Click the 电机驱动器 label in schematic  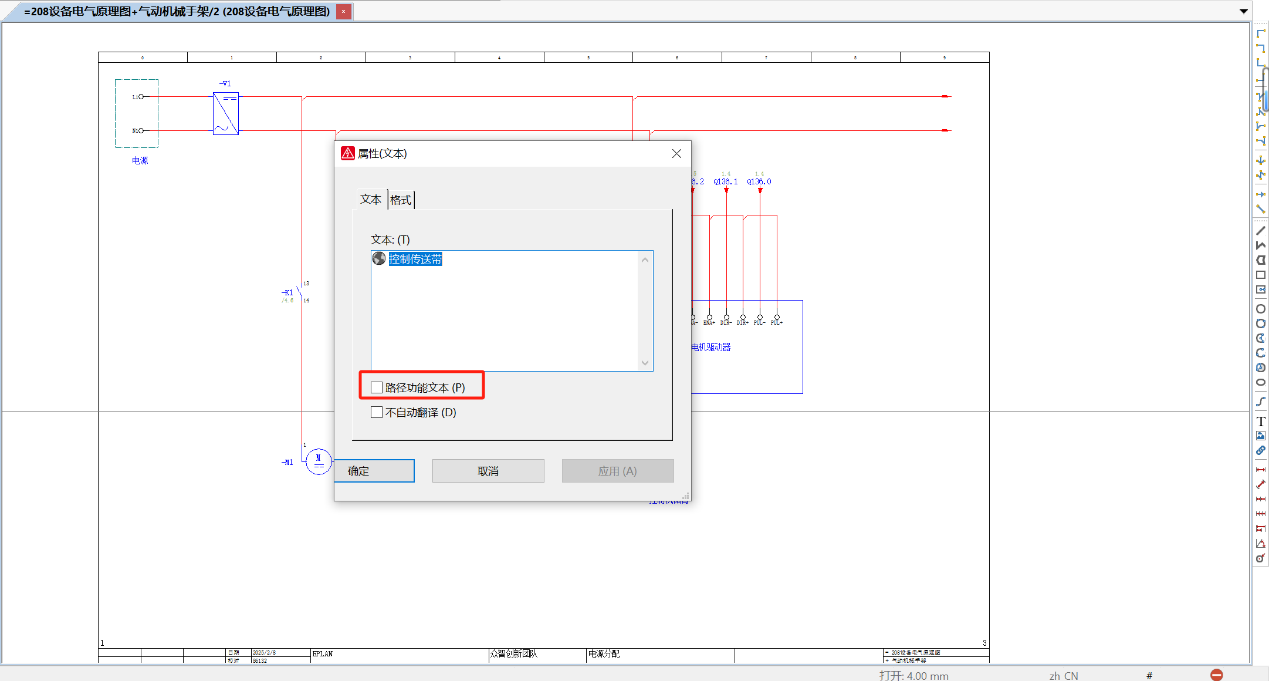tap(711, 347)
